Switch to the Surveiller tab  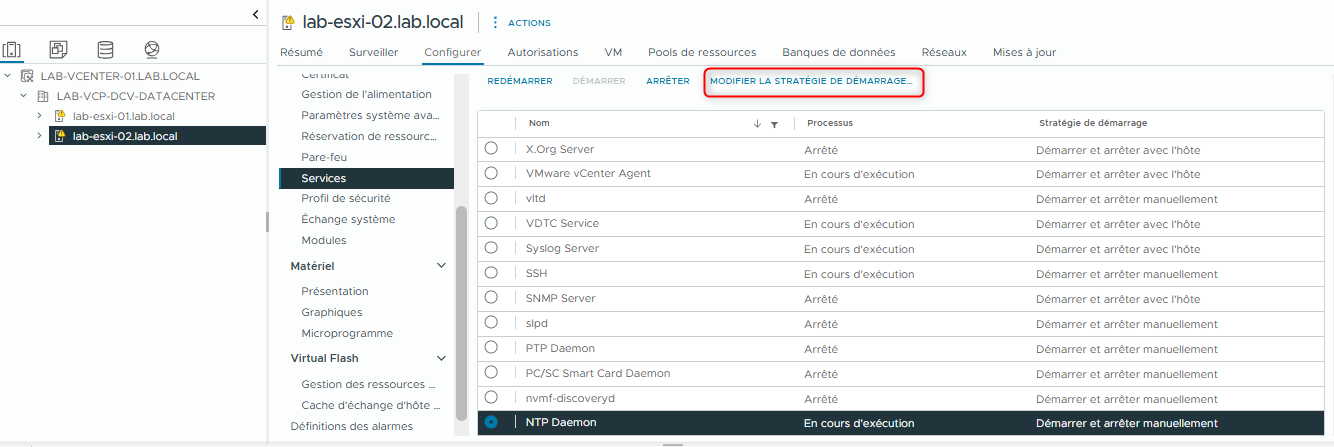[374, 52]
